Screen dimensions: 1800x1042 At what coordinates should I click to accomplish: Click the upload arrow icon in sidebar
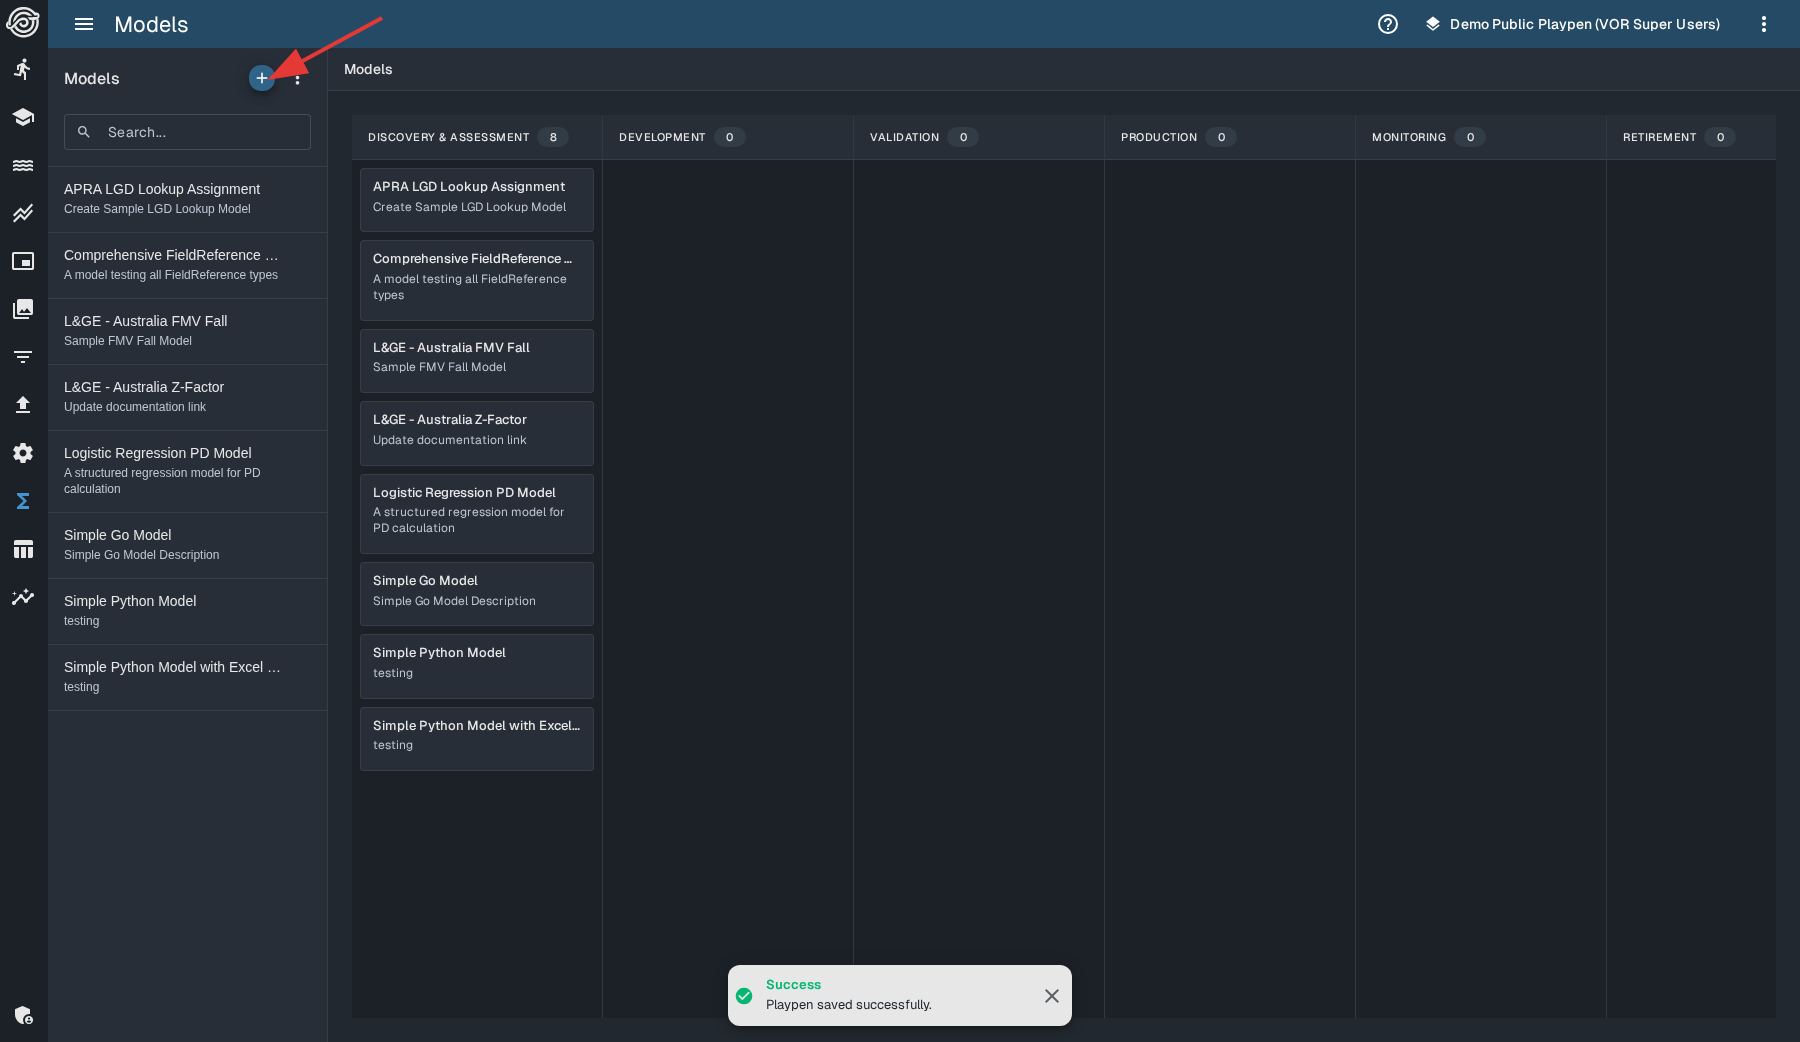[23, 405]
